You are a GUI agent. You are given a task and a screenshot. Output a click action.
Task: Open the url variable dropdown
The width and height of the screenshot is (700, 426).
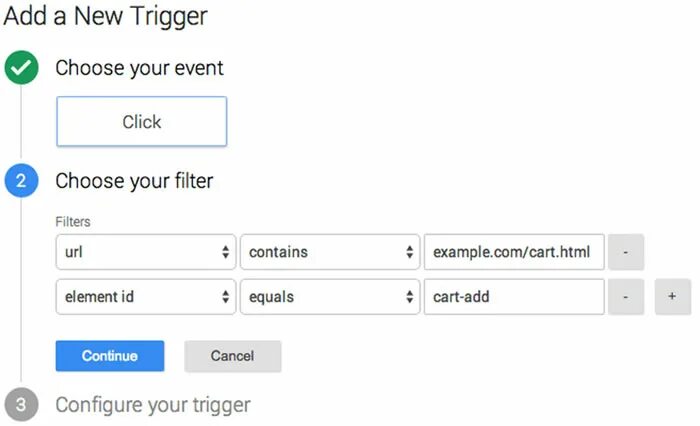point(146,252)
